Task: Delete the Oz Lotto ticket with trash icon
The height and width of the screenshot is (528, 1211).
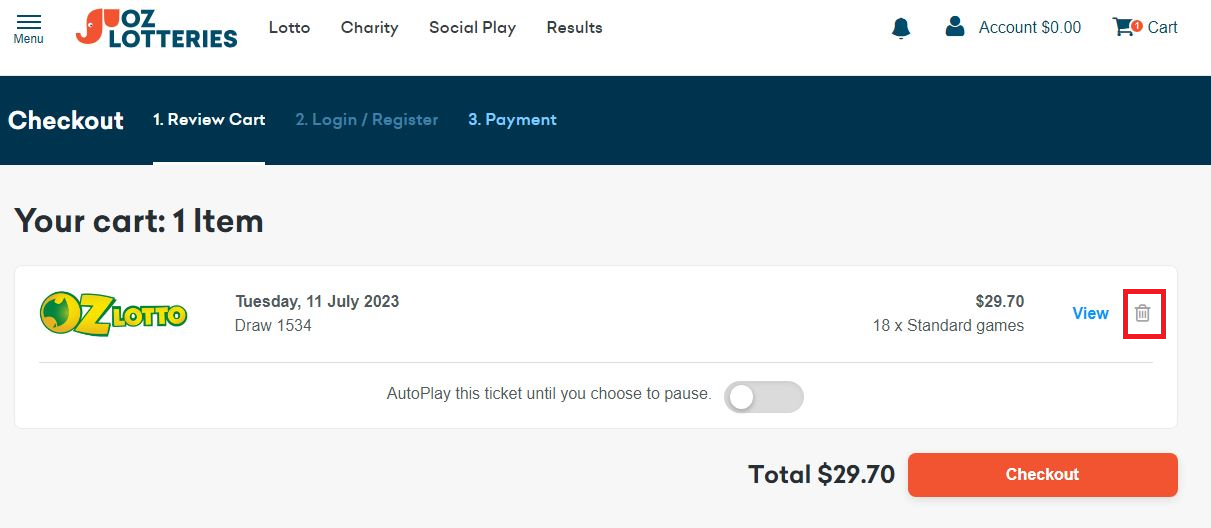Action: pos(1143,313)
